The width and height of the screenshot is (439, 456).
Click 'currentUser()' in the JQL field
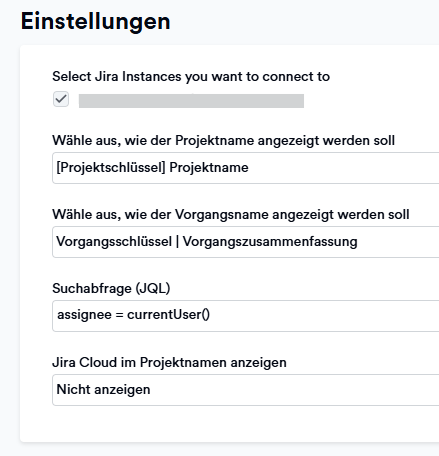168,315
